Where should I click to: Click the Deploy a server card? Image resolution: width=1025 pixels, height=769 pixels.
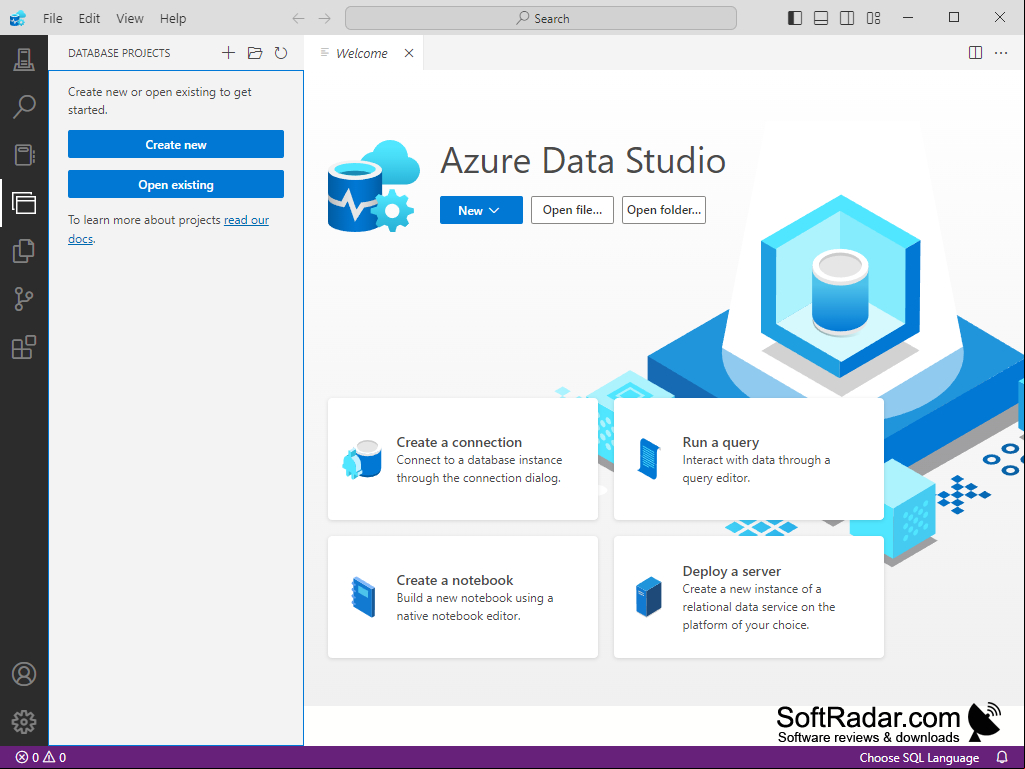tap(748, 597)
